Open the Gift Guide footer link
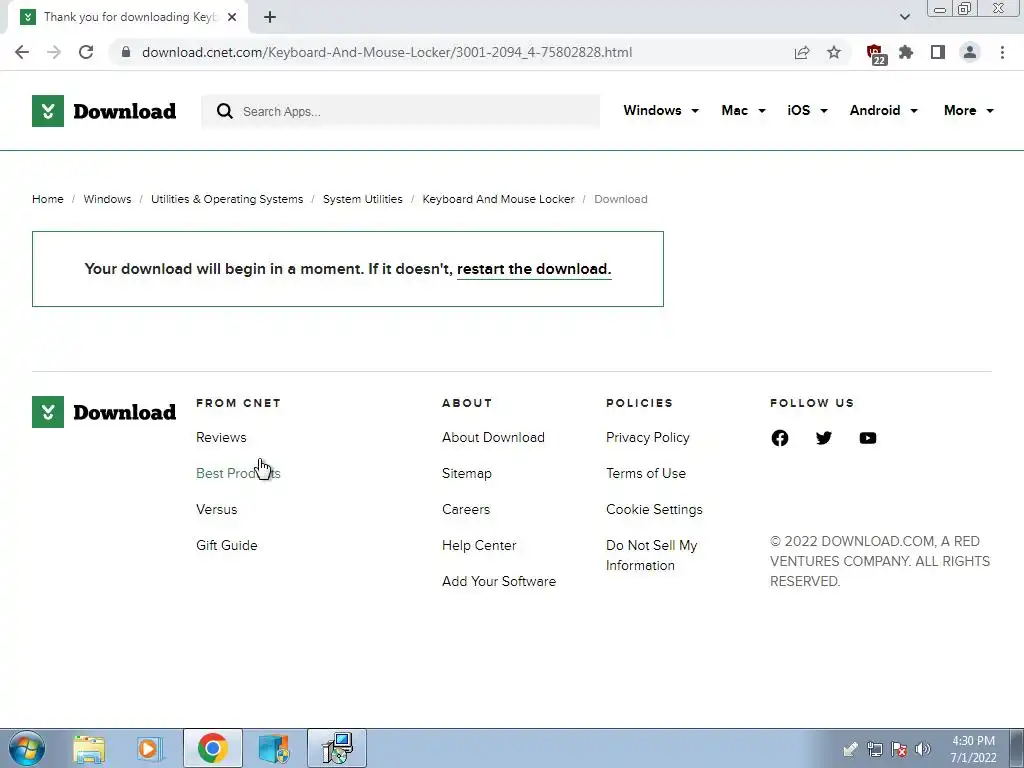This screenshot has height=768, width=1024. pos(227,545)
